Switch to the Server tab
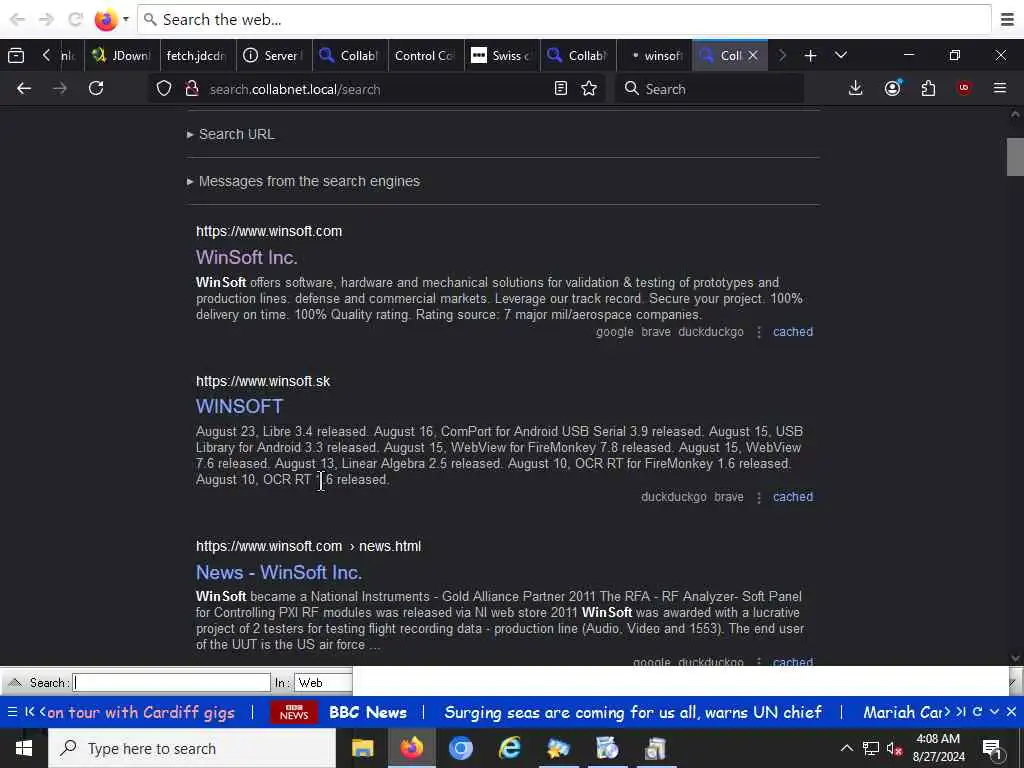1024x768 pixels. pyautogui.click(x=272, y=56)
